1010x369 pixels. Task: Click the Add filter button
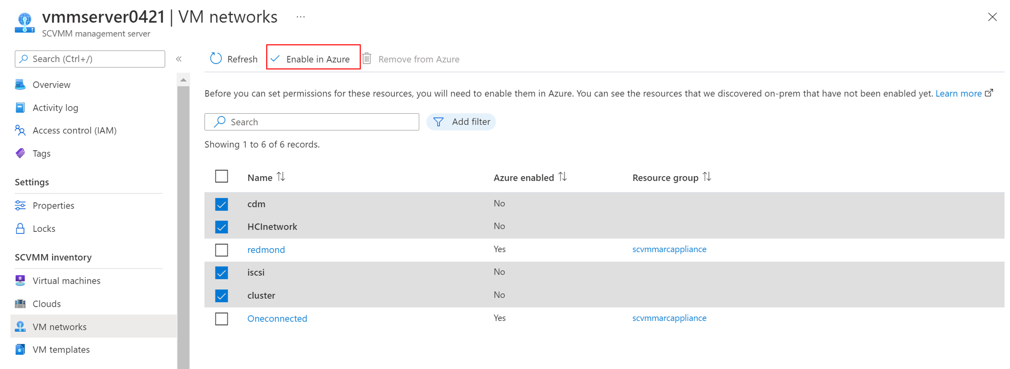coord(461,122)
